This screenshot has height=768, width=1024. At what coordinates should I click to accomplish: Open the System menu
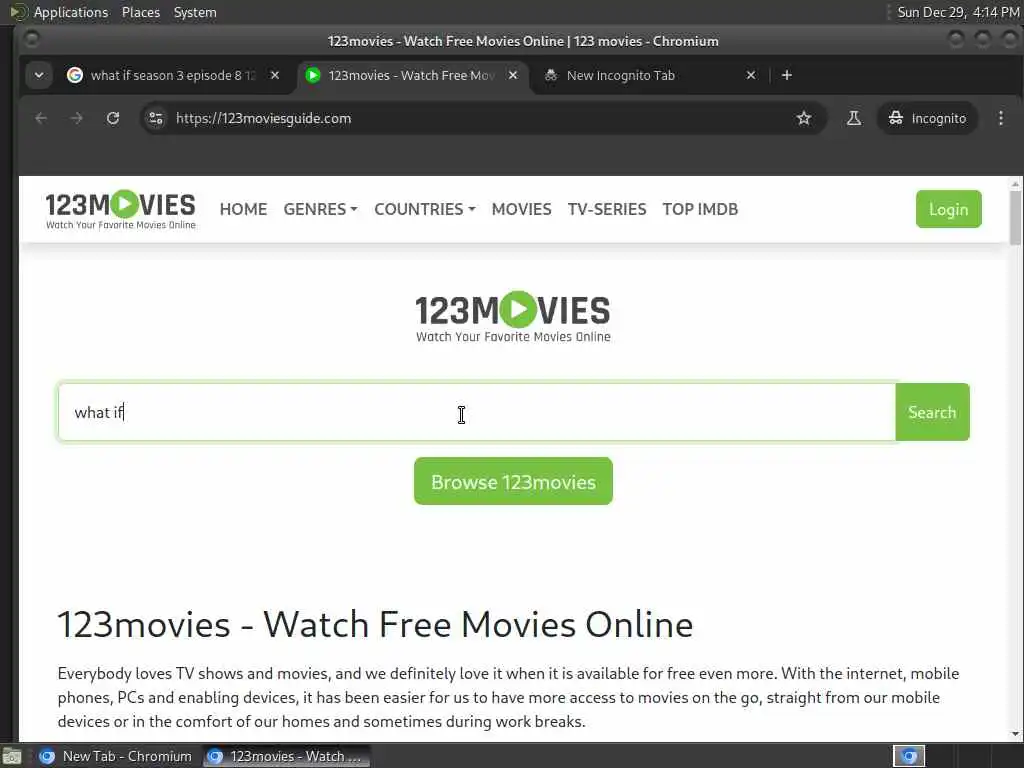coord(195,12)
